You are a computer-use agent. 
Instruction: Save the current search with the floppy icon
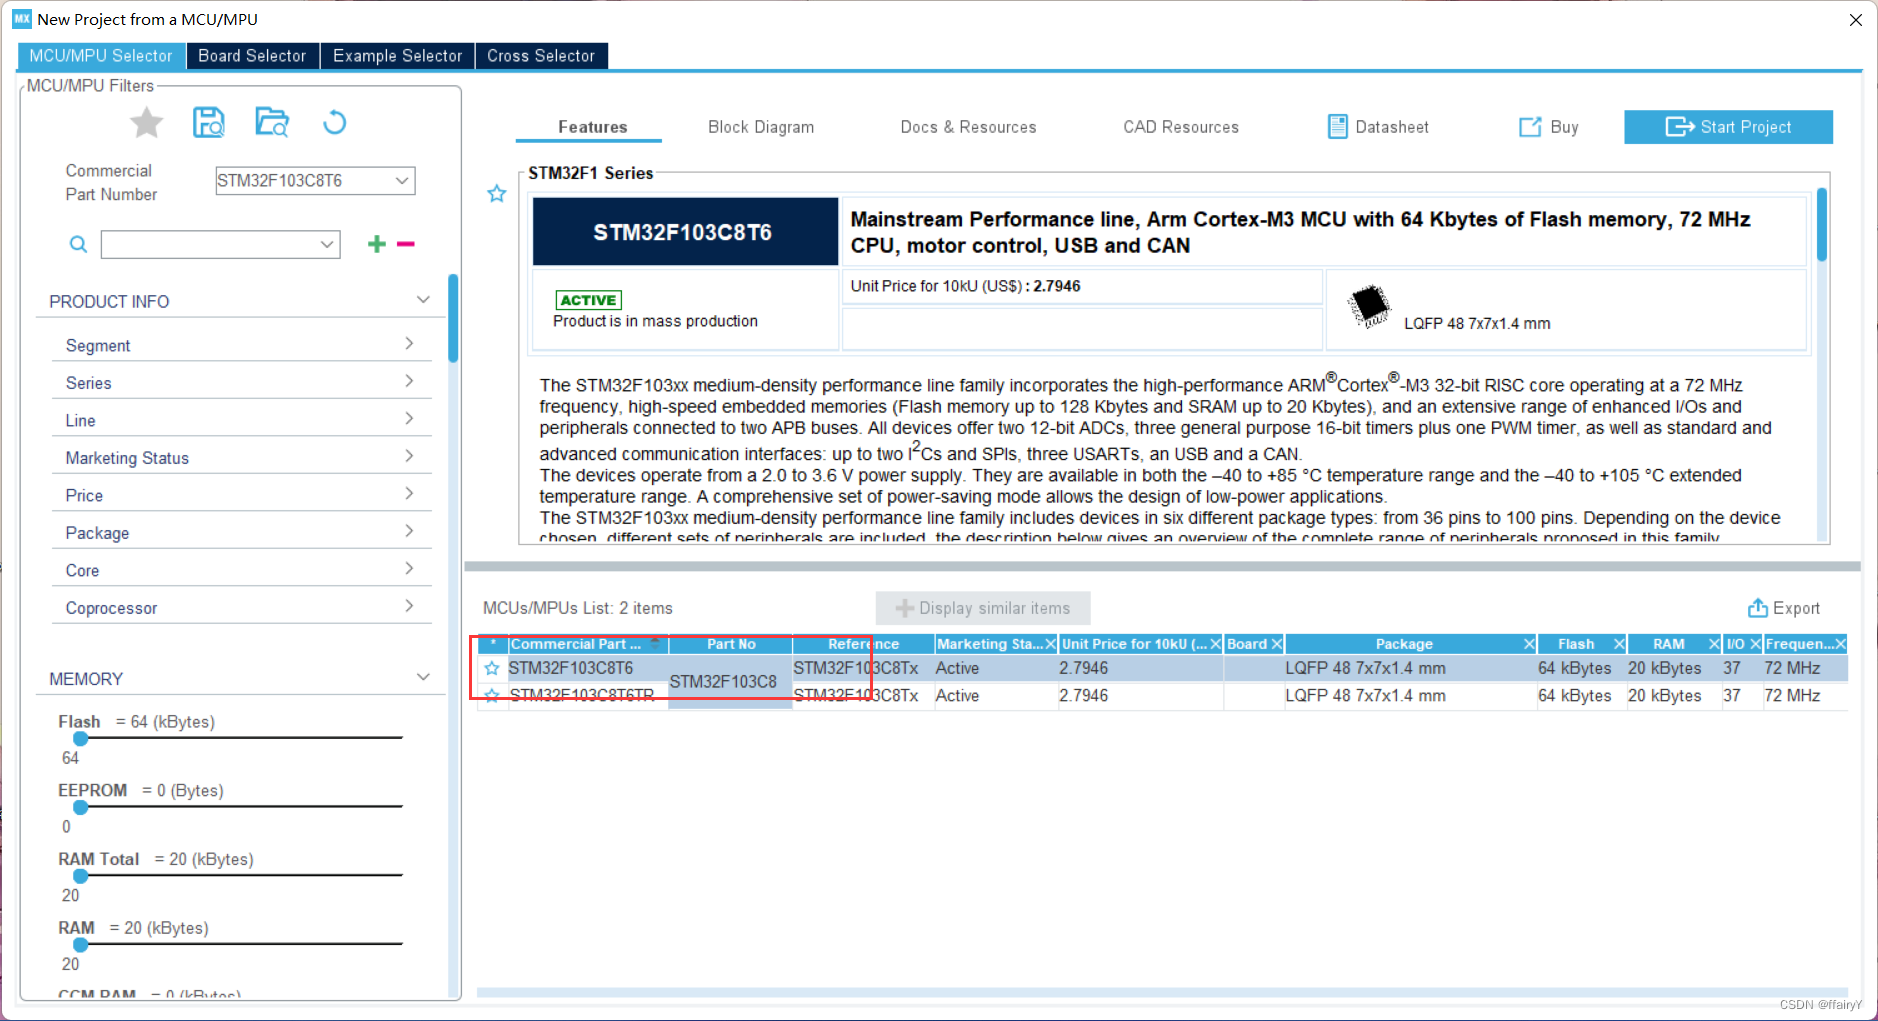pyautogui.click(x=208, y=123)
